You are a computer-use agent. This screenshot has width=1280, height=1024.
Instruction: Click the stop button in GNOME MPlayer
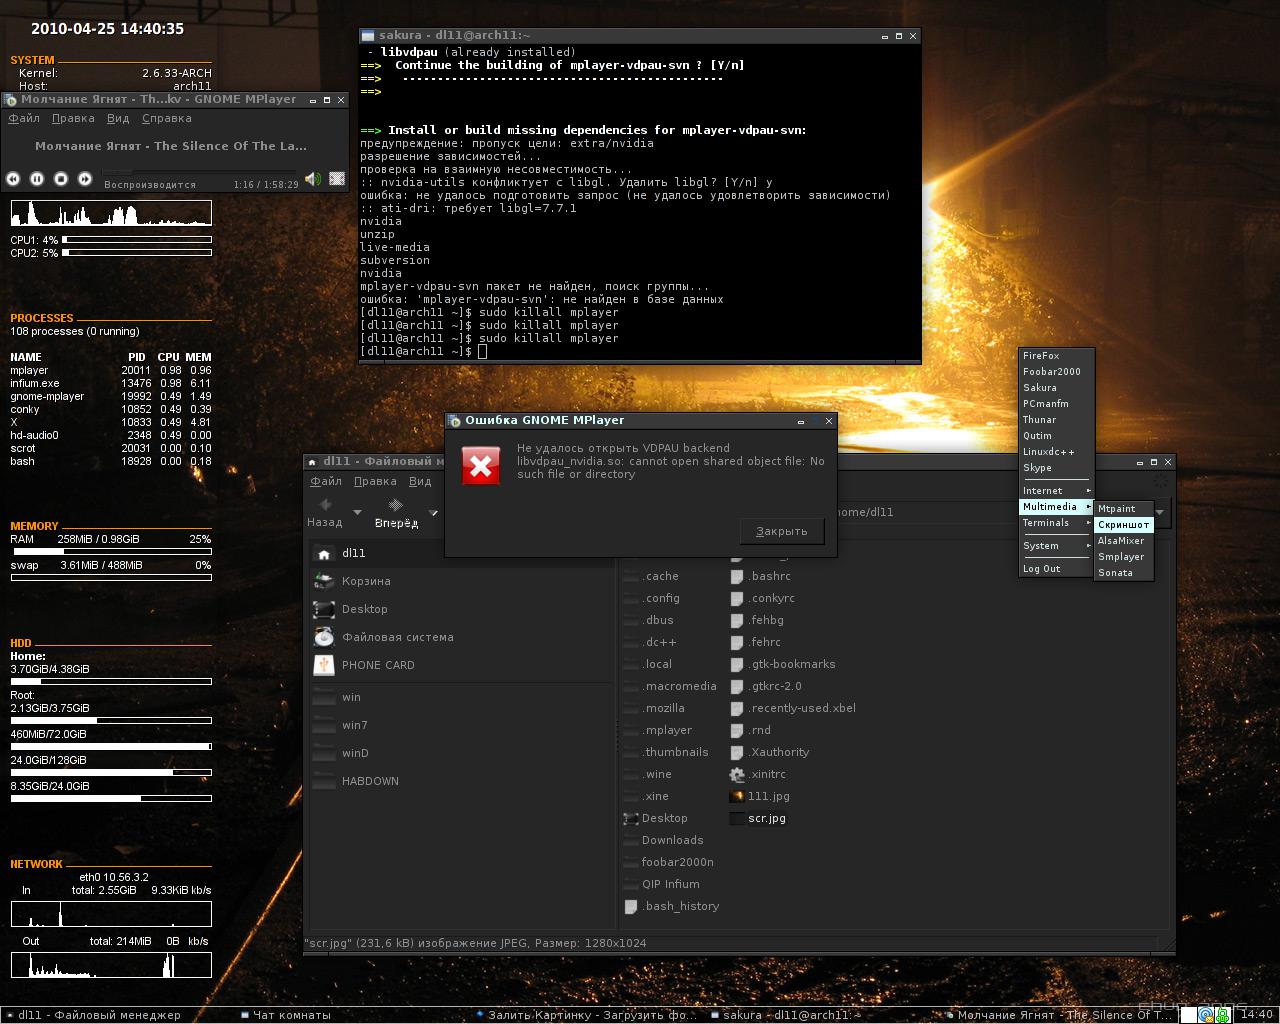pyautogui.click(x=61, y=179)
